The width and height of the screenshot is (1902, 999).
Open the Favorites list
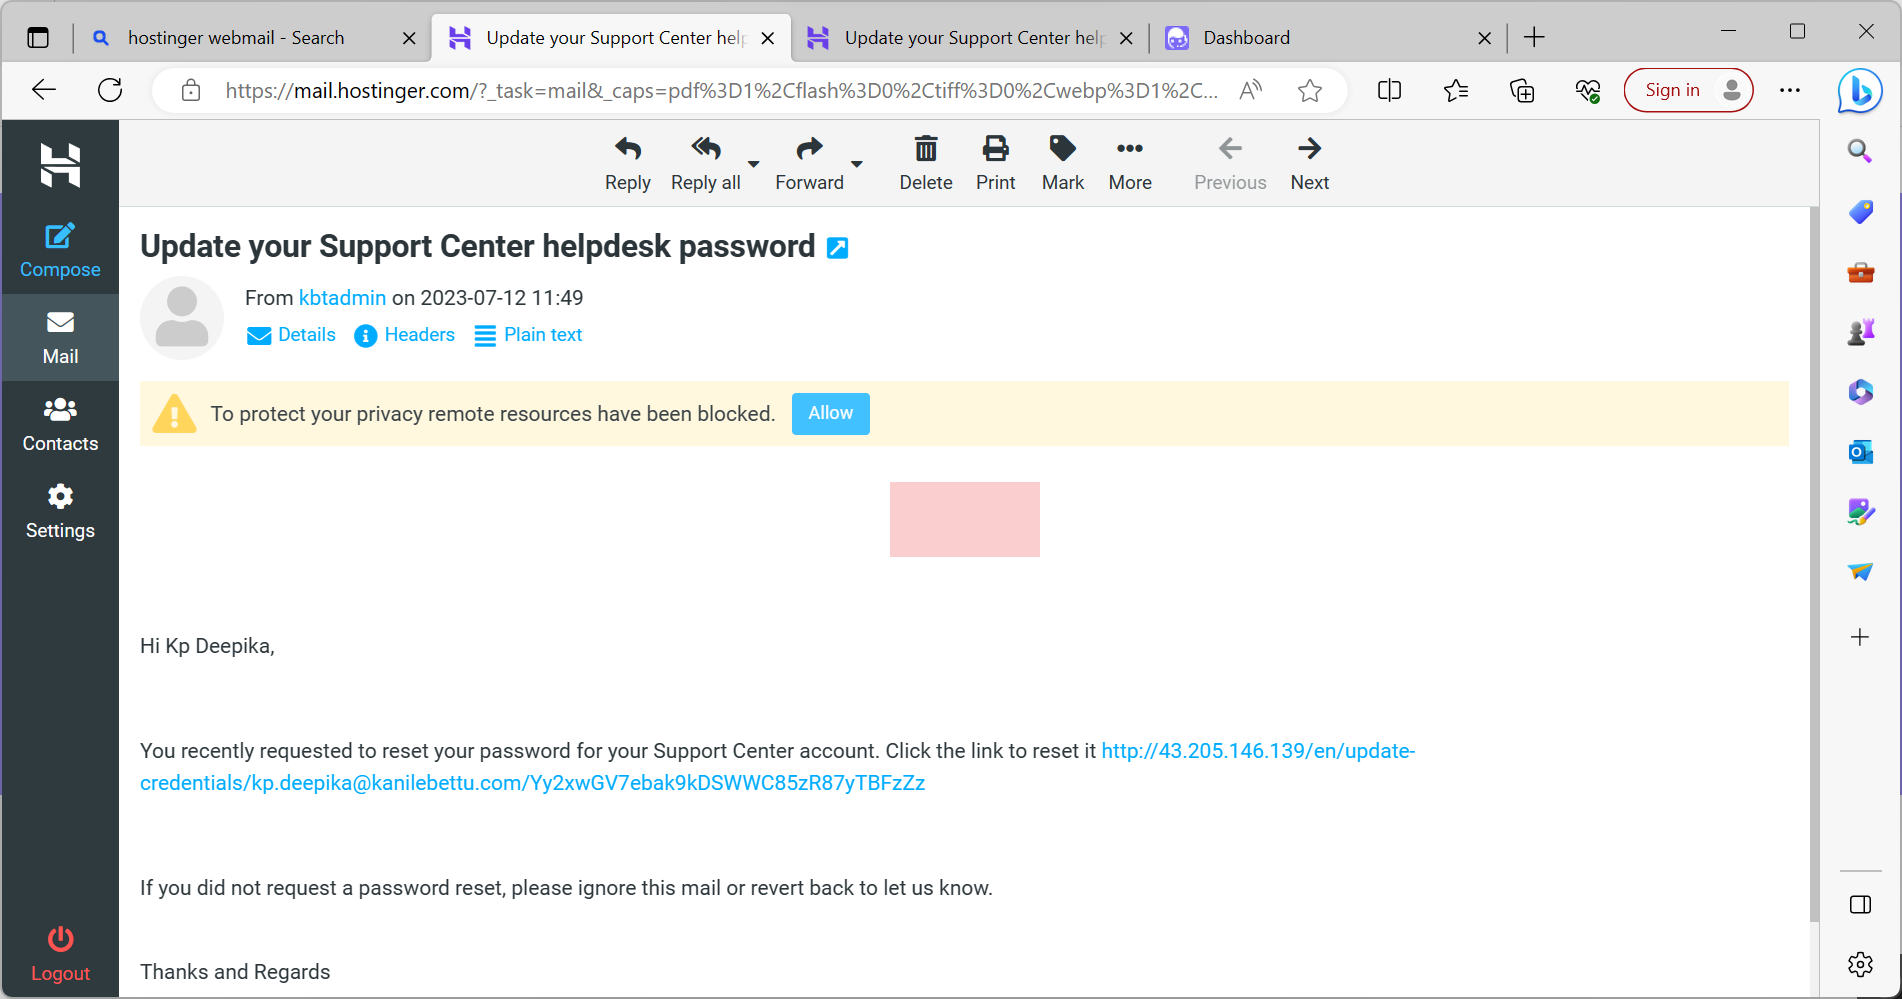(1456, 91)
